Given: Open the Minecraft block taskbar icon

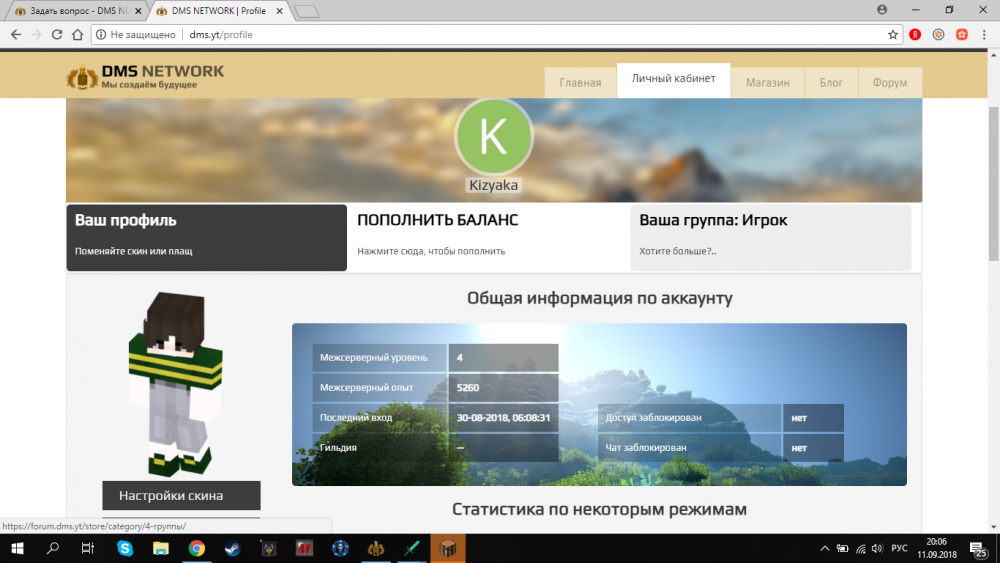Looking at the screenshot, I should pos(447,548).
